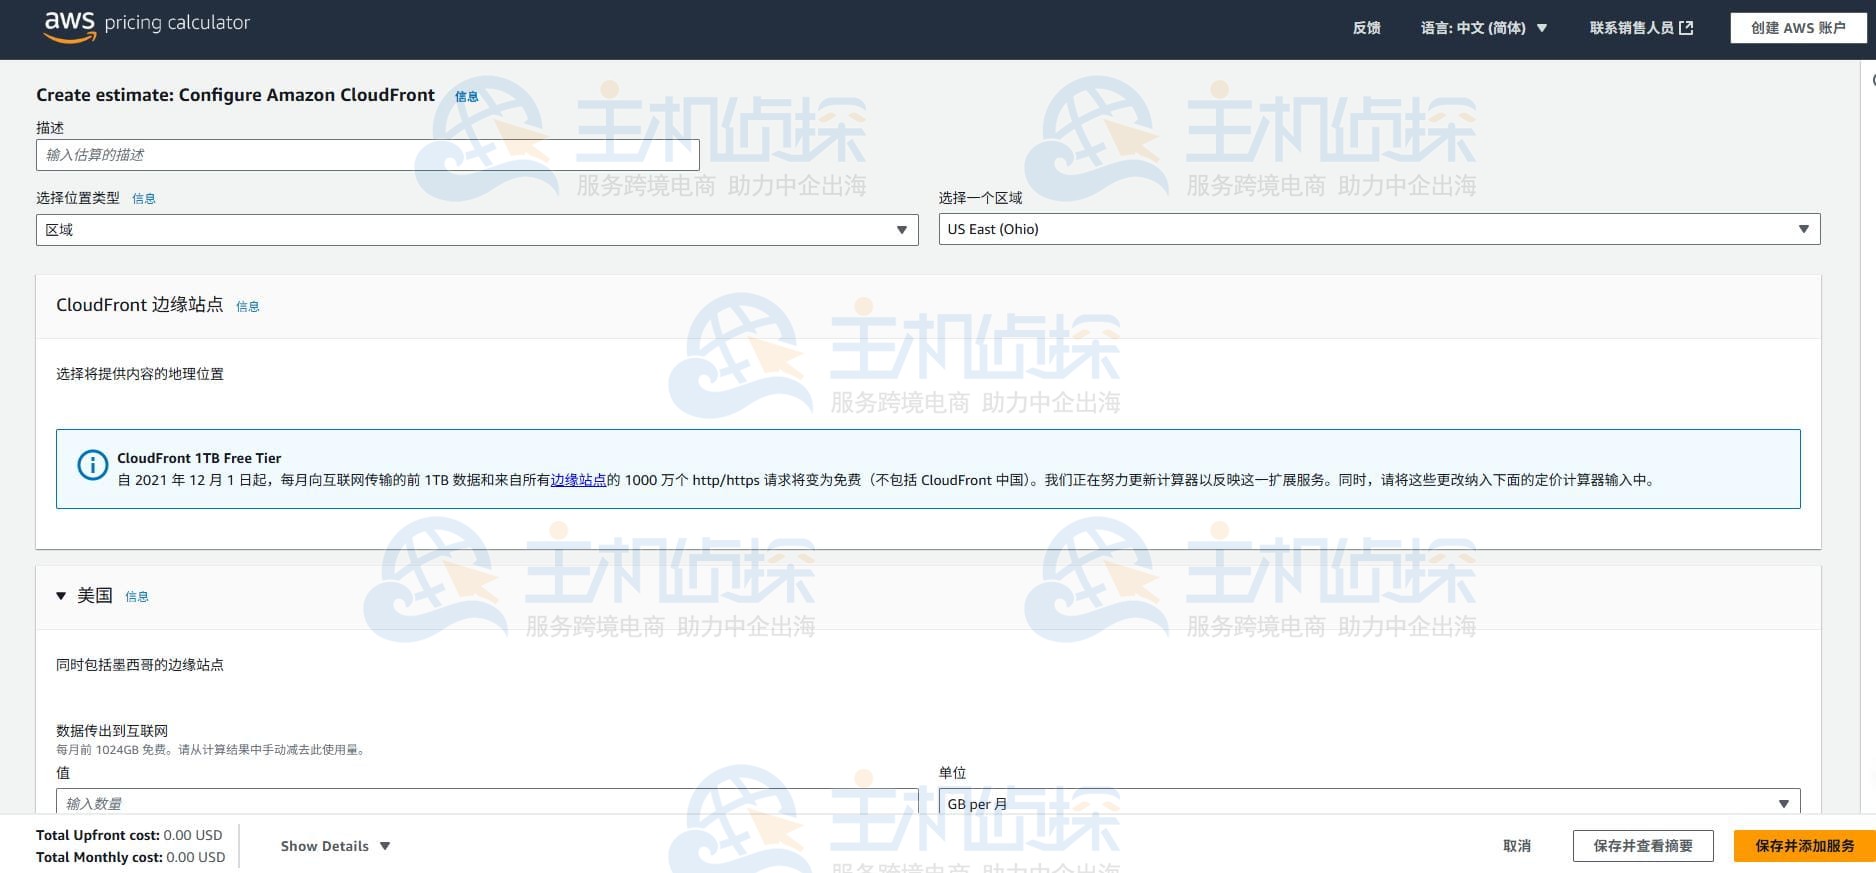Click the 保存并添加服务 button
Image resolution: width=1876 pixels, height=873 pixels.
(1804, 846)
